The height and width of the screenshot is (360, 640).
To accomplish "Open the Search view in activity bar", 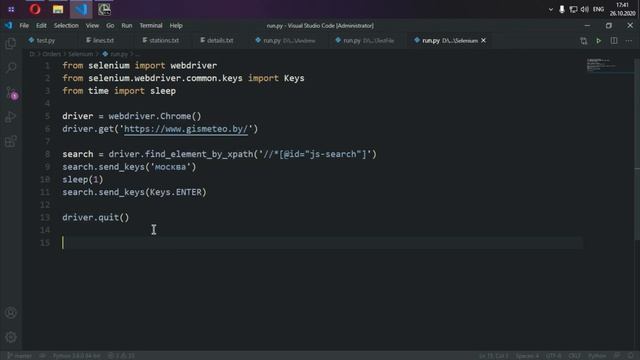I will (x=11, y=68).
